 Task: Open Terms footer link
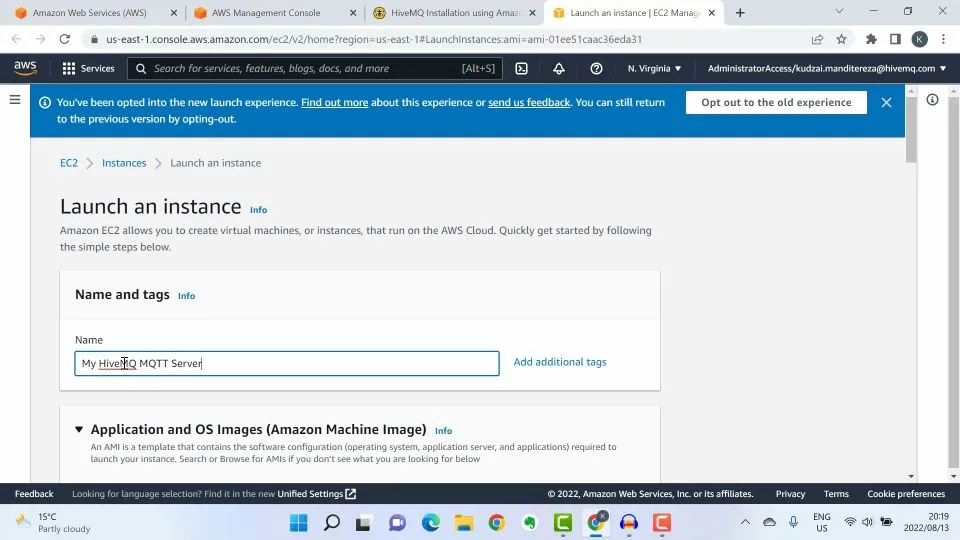tap(836, 493)
